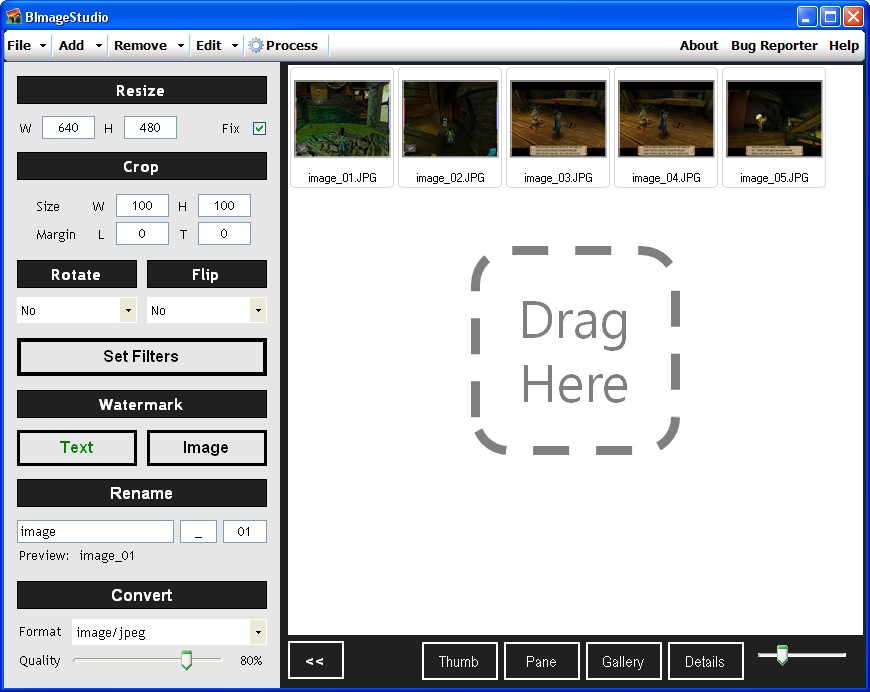This screenshot has width=870, height=692.
Task: Open the Format image/jpeg dropdown
Action: click(258, 632)
